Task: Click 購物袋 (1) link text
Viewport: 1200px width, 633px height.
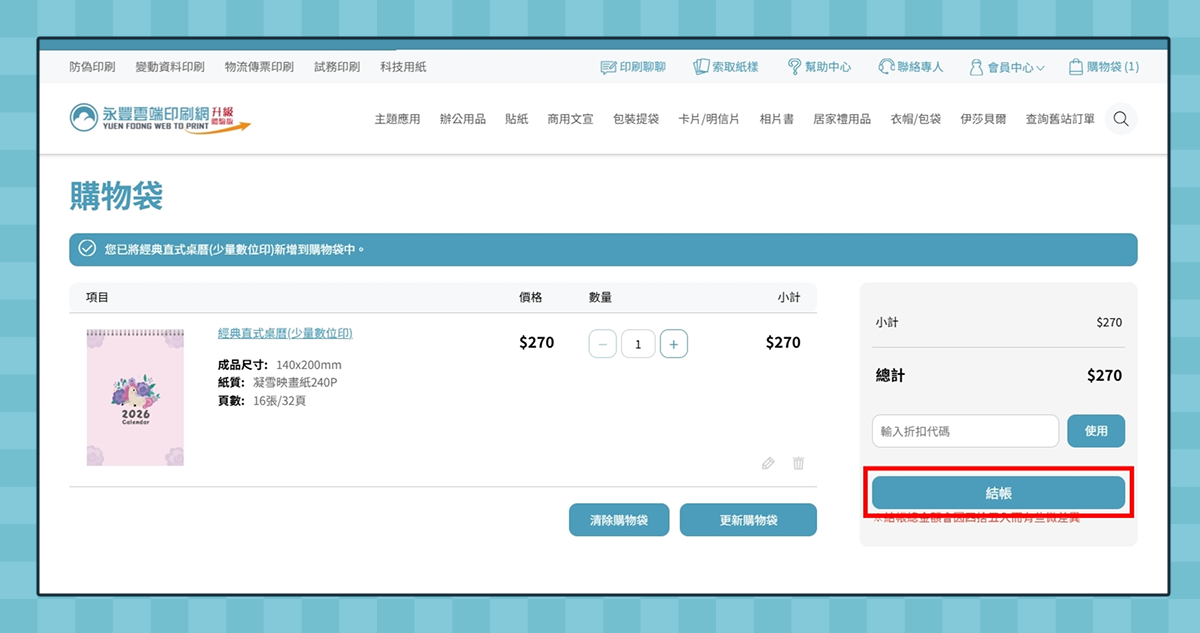Action: 1113,67
